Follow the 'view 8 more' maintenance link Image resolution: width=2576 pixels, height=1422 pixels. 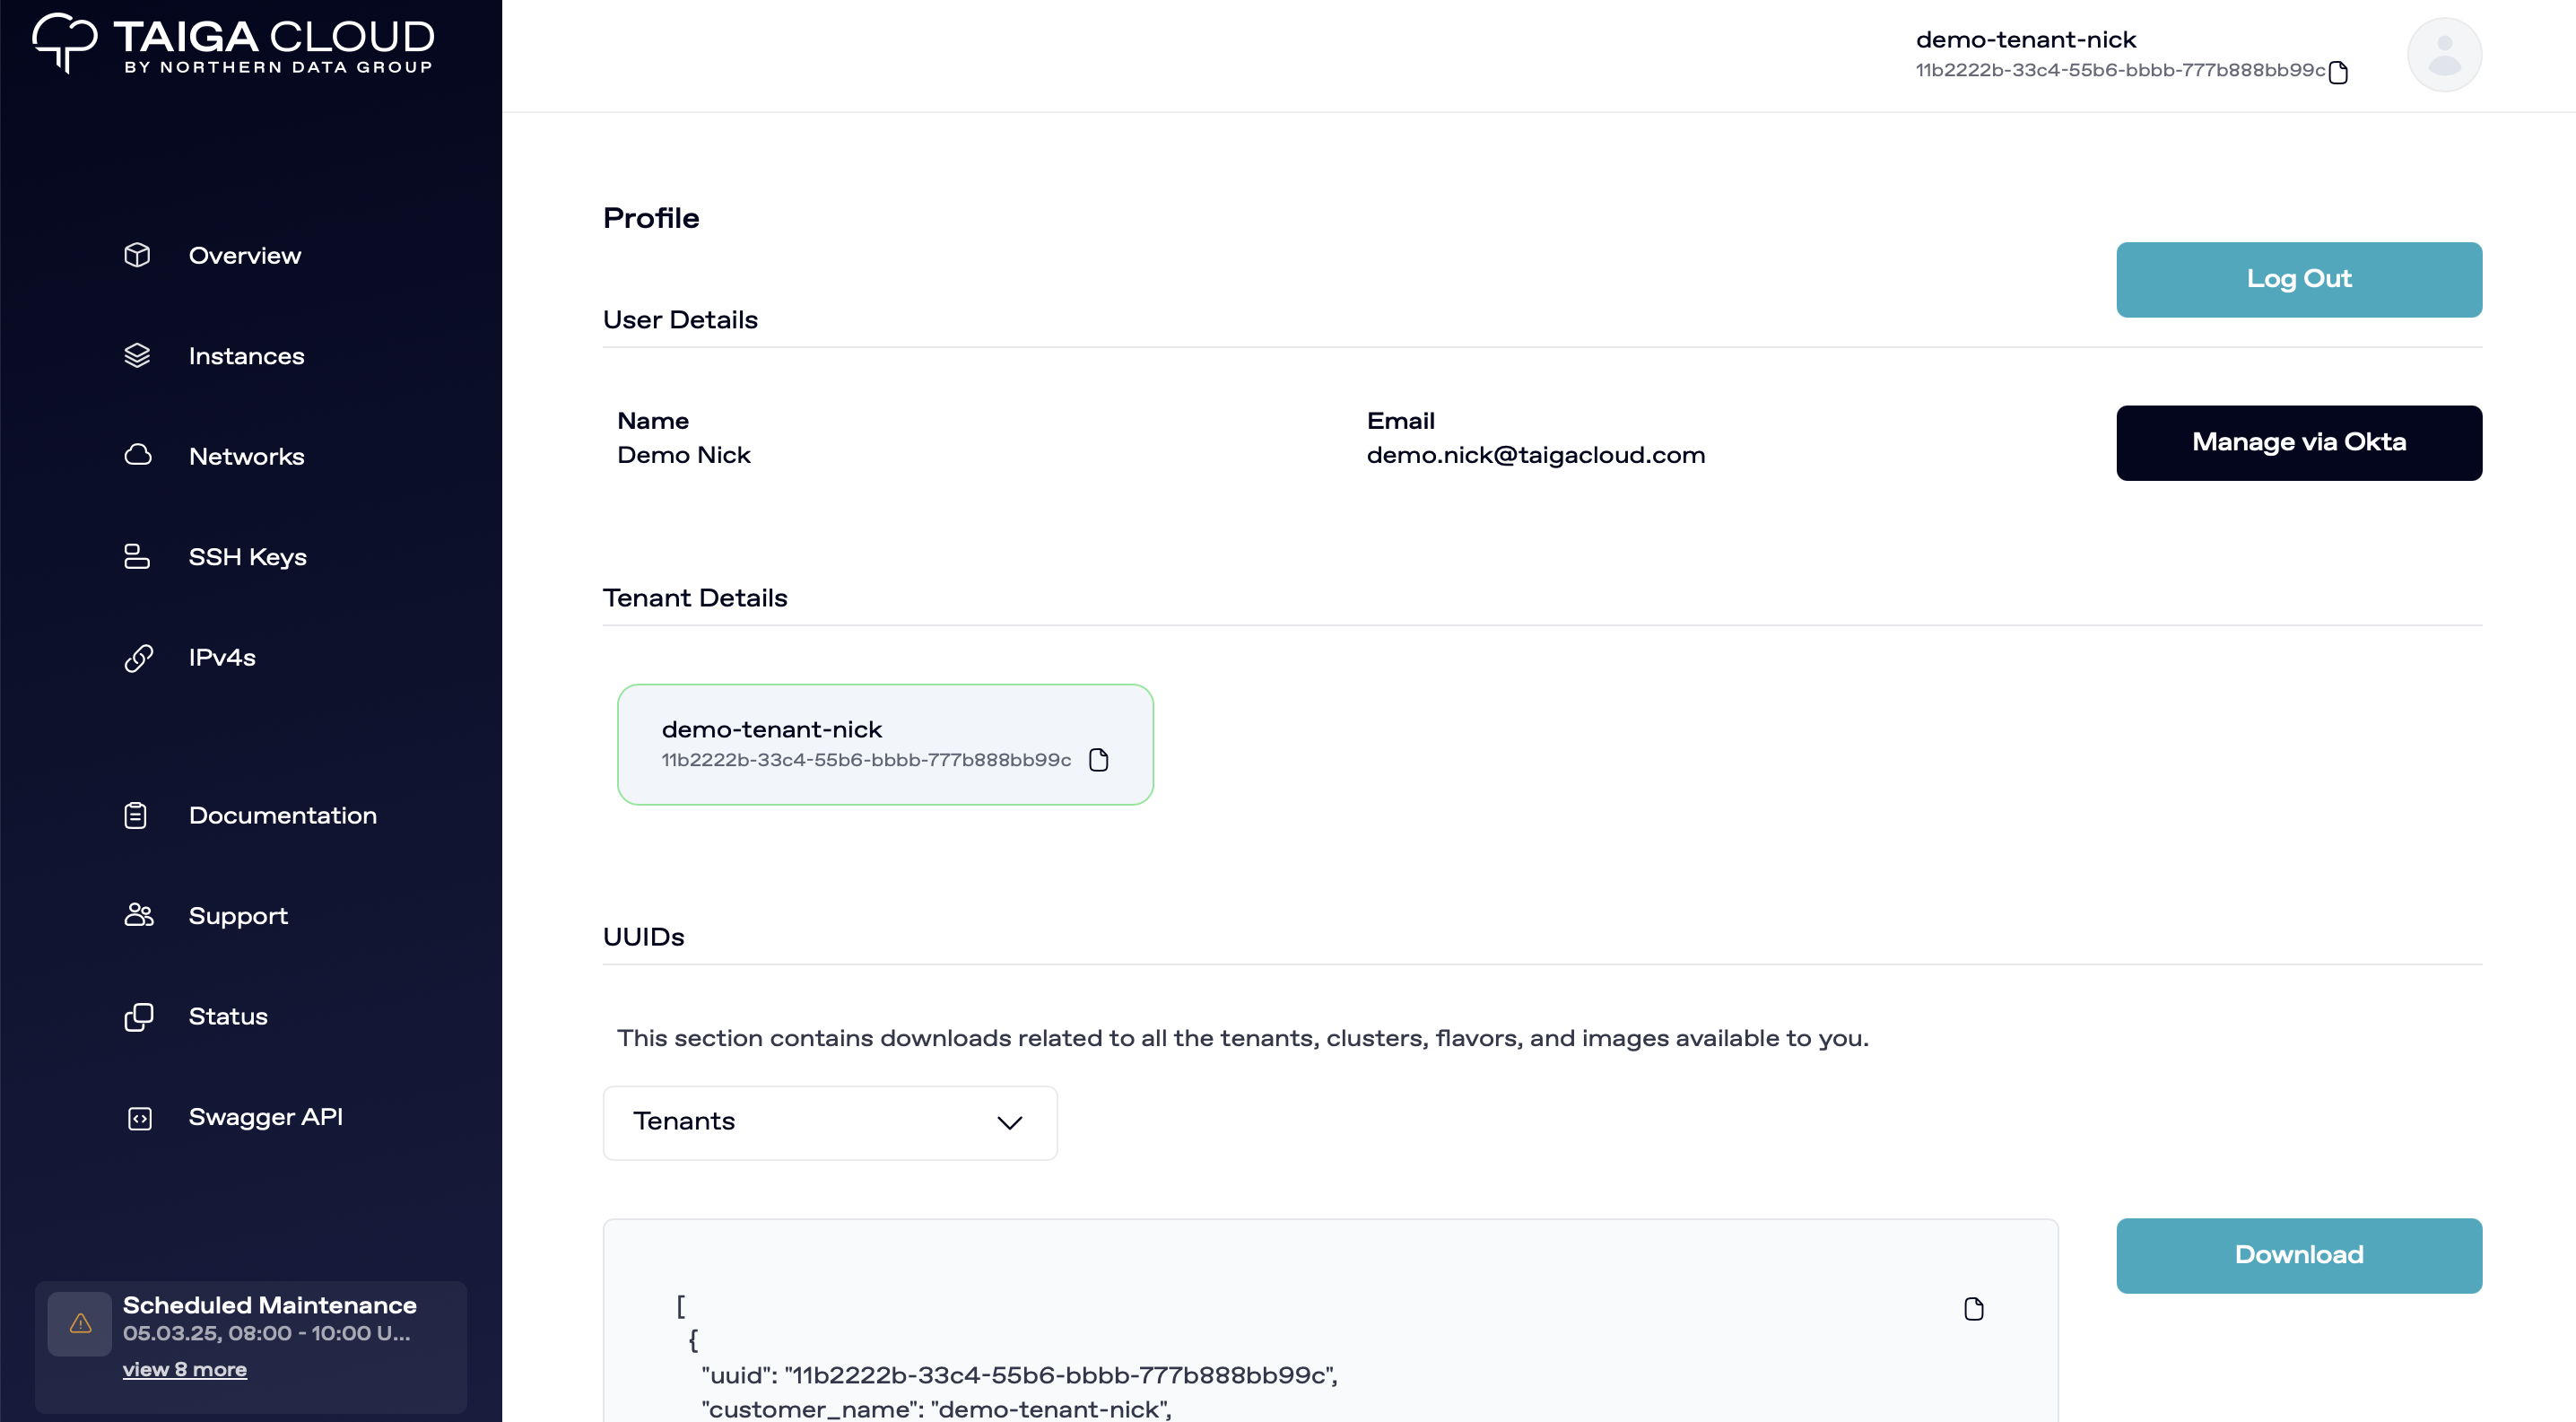click(x=184, y=1369)
